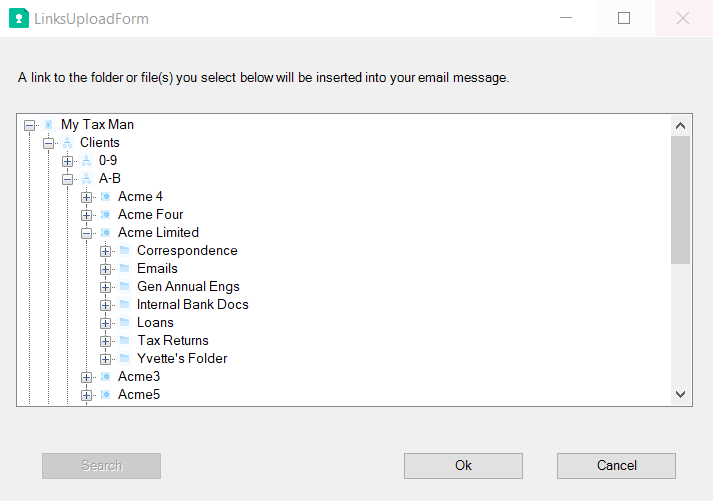Screen dimensions: 713x501
Task: Click the group icon next to Clients
Action: pyautogui.click(x=67, y=143)
